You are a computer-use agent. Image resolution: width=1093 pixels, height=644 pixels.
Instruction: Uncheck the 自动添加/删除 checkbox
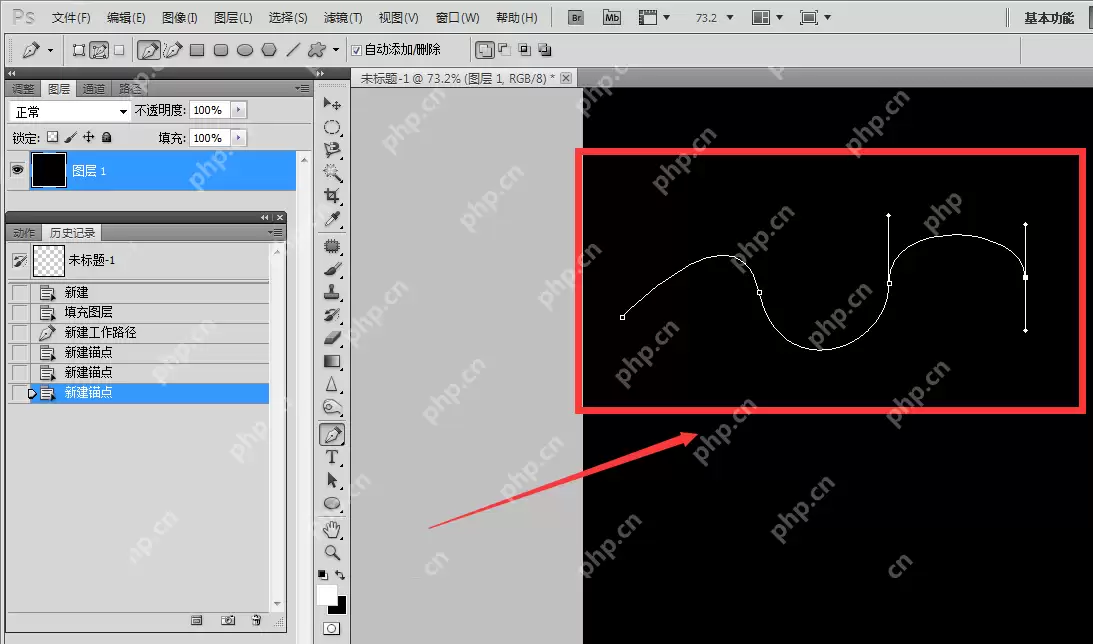tap(357, 50)
